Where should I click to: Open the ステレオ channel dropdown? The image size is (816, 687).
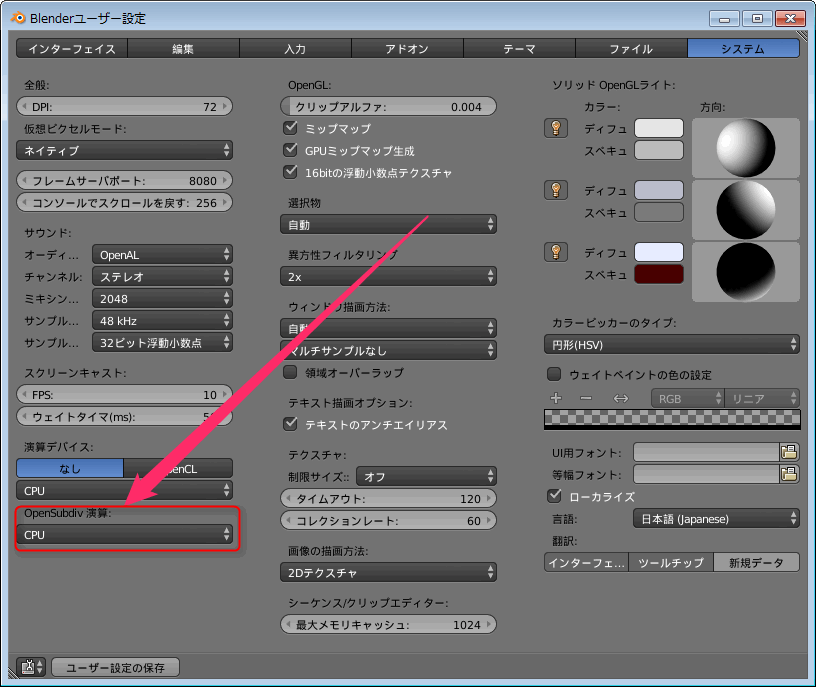pyautogui.click(x=162, y=276)
